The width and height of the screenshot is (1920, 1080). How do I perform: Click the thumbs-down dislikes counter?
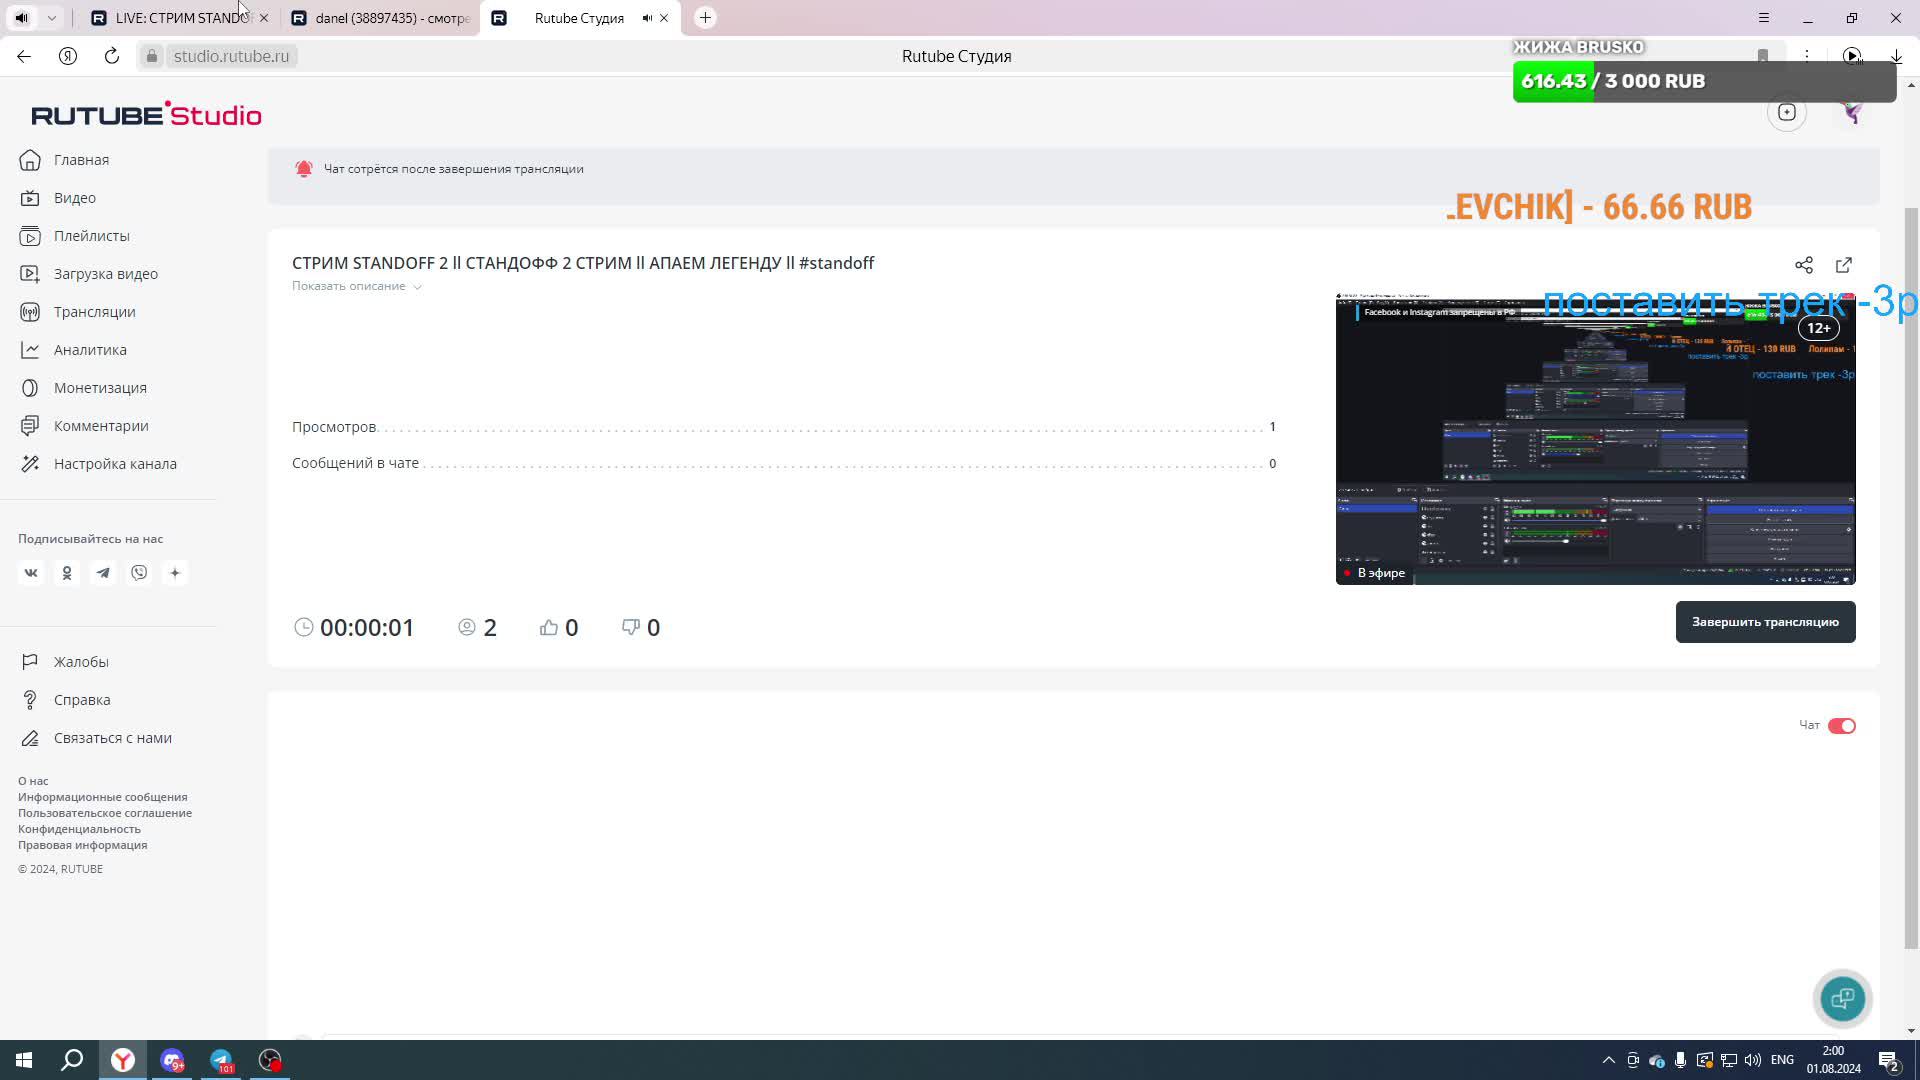(x=641, y=627)
